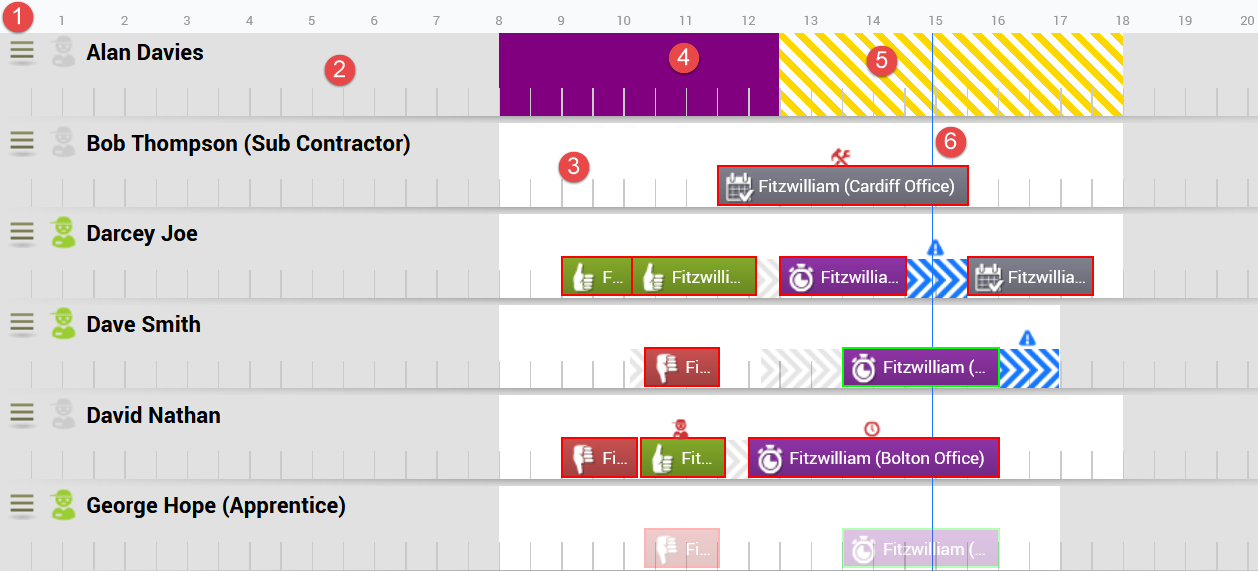Click Dave Smith's green engineer avatar icon
1258x571 pixels.
coord(63,324)
